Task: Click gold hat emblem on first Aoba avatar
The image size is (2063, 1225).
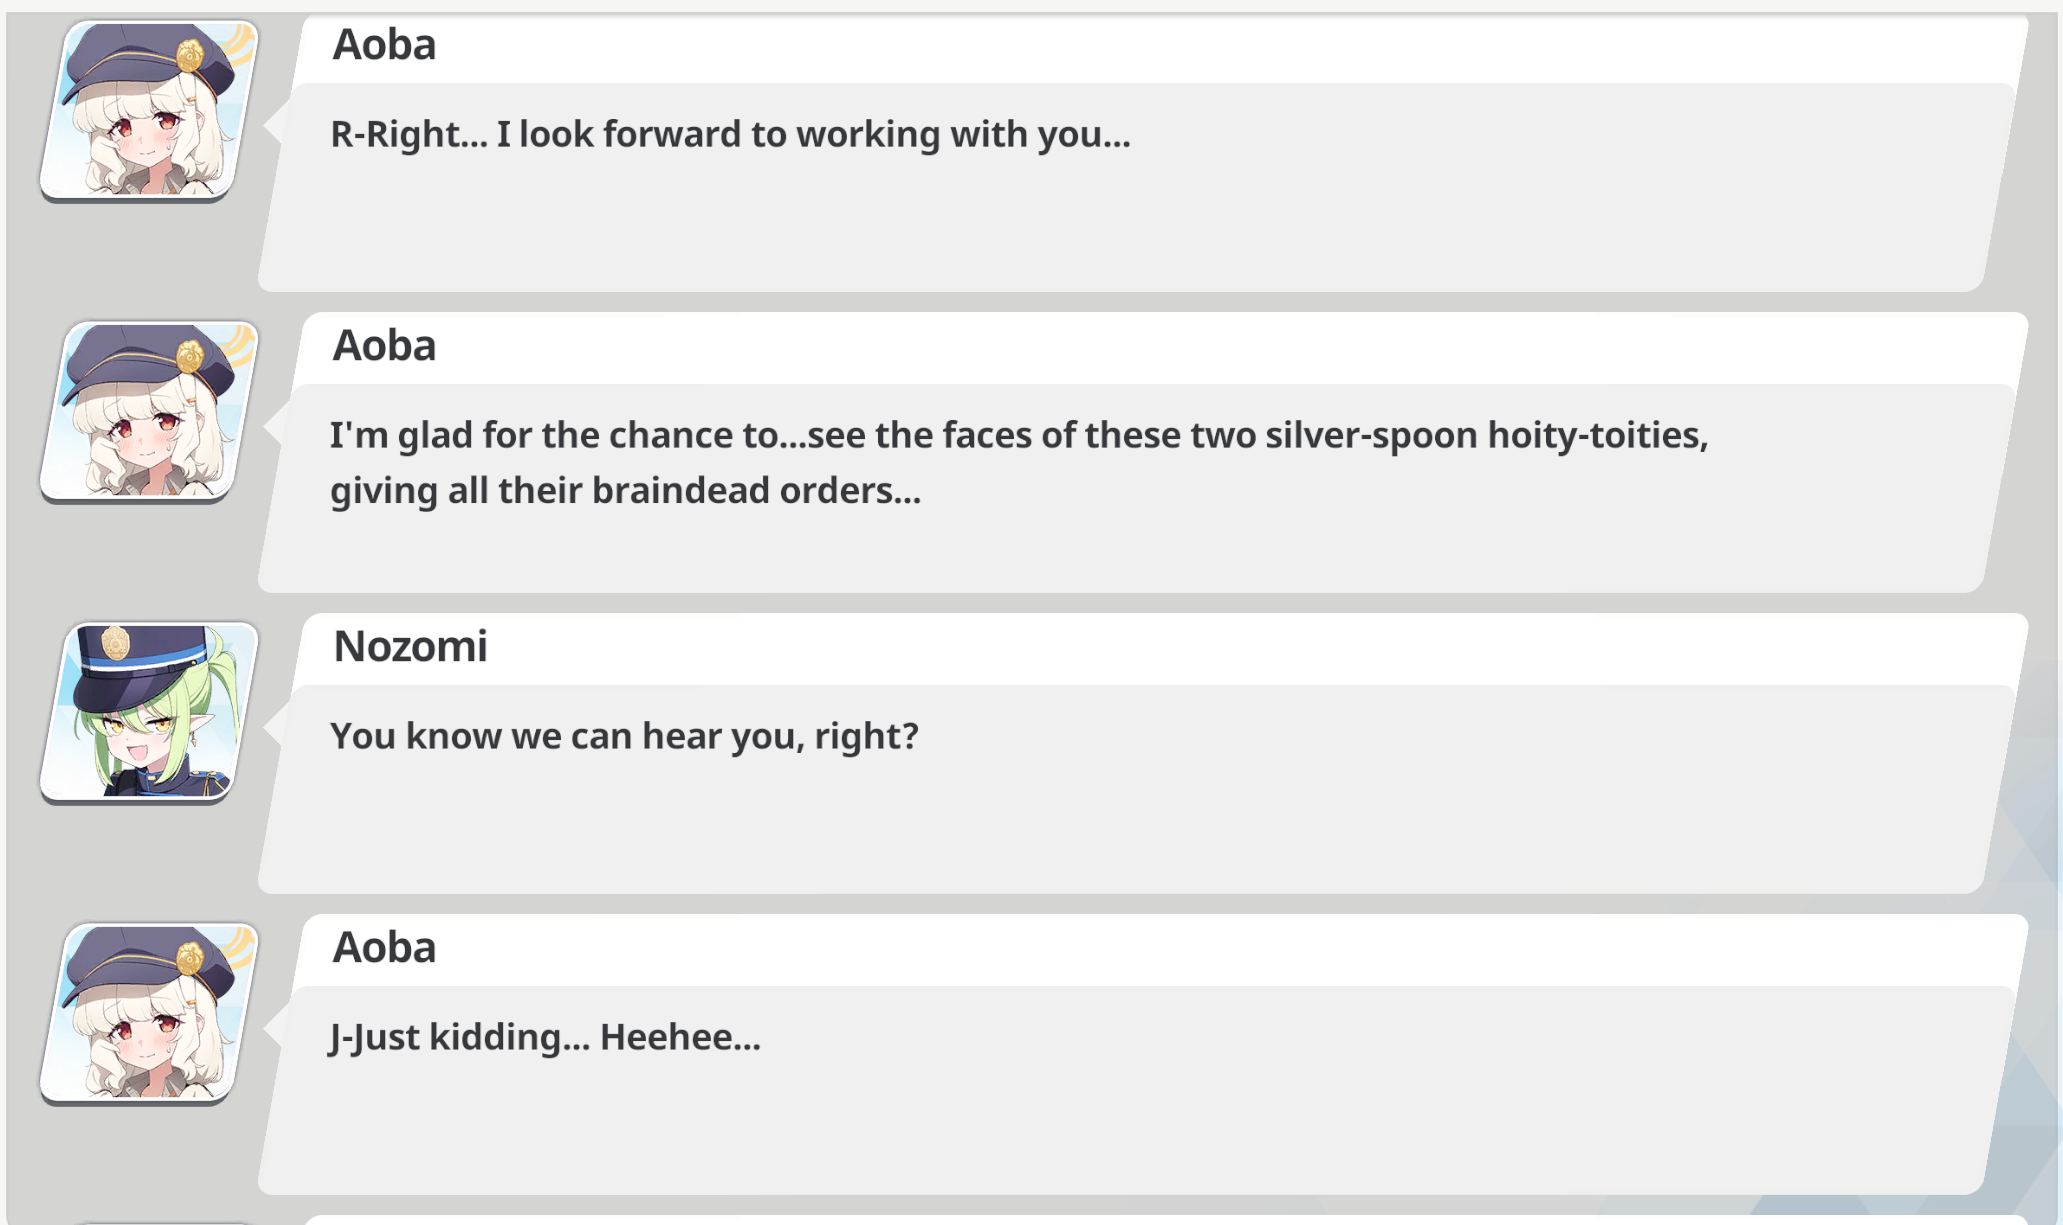Action: click(190, 56)
